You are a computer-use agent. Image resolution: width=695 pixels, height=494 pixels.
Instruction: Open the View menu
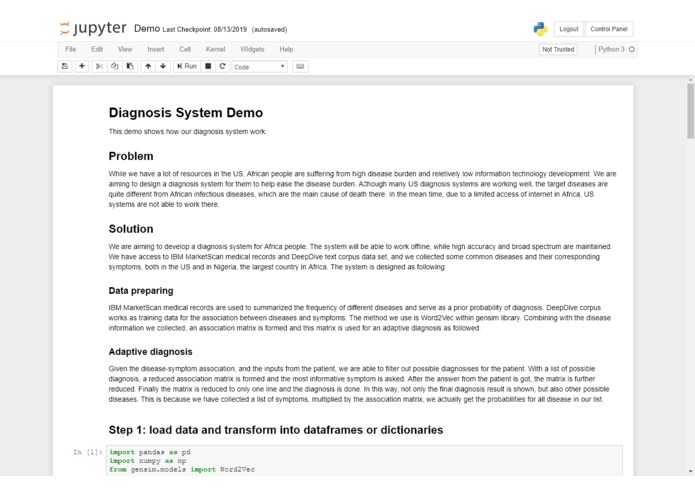click(125, 49)
